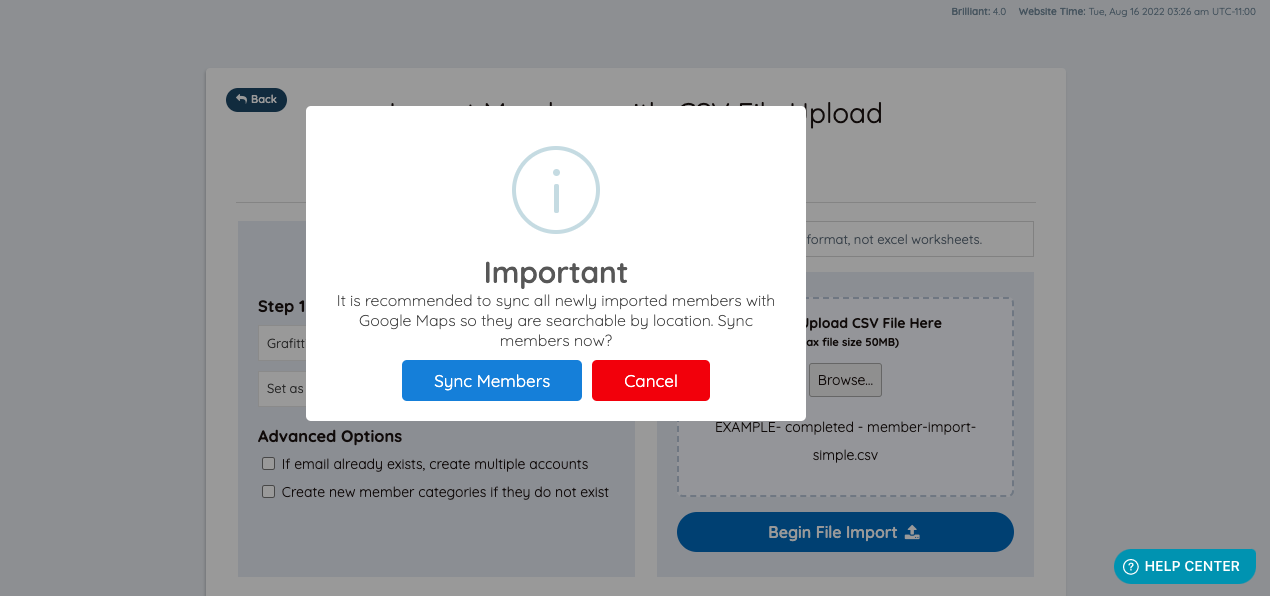Screen dimensions: 1270x596
Task: Open the Help Center
Action: (1184, 566)
